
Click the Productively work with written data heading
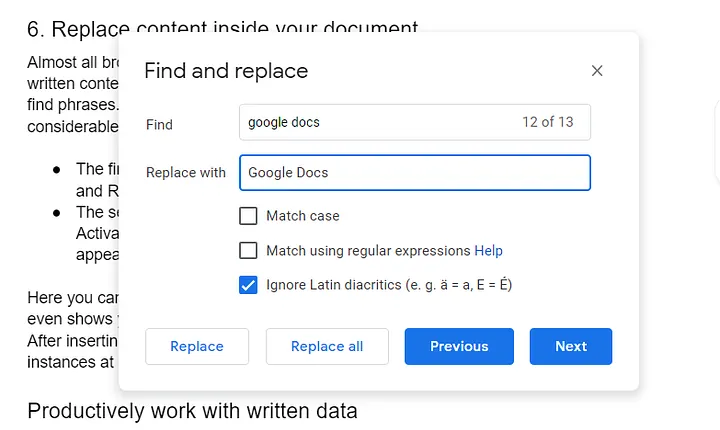[192, 411]
